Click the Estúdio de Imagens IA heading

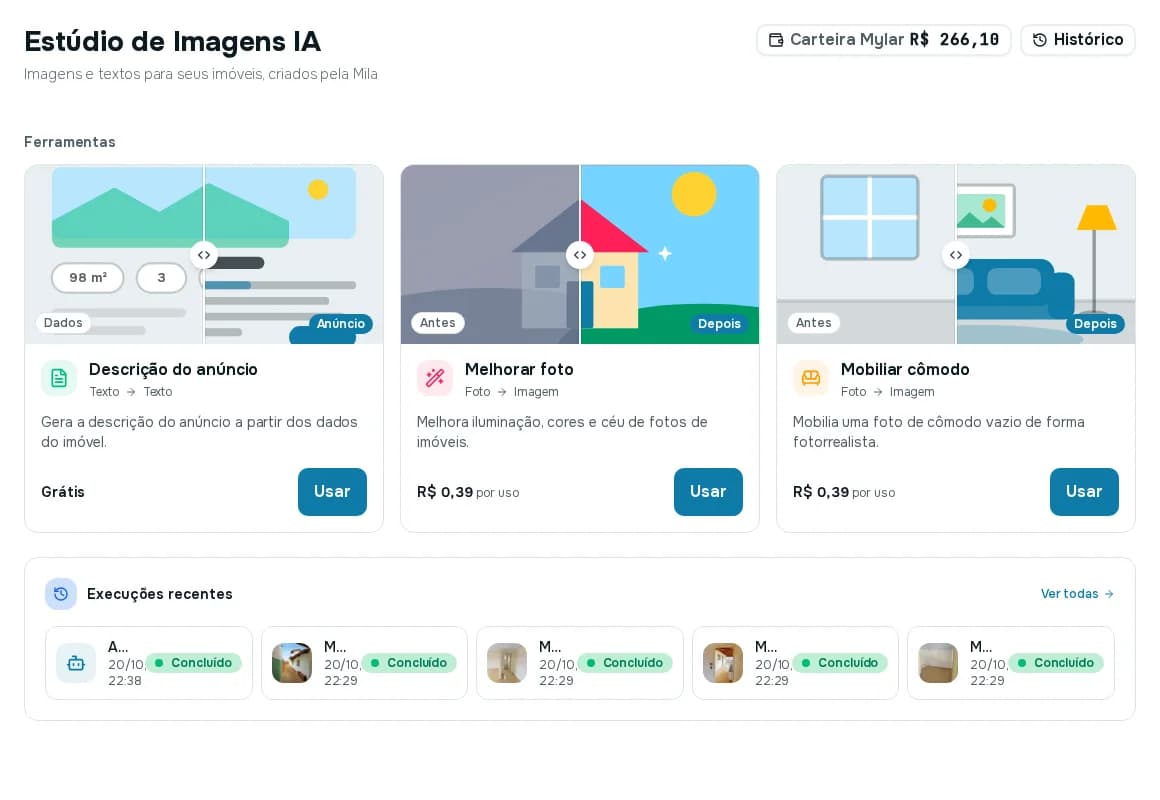coord(172,41)
